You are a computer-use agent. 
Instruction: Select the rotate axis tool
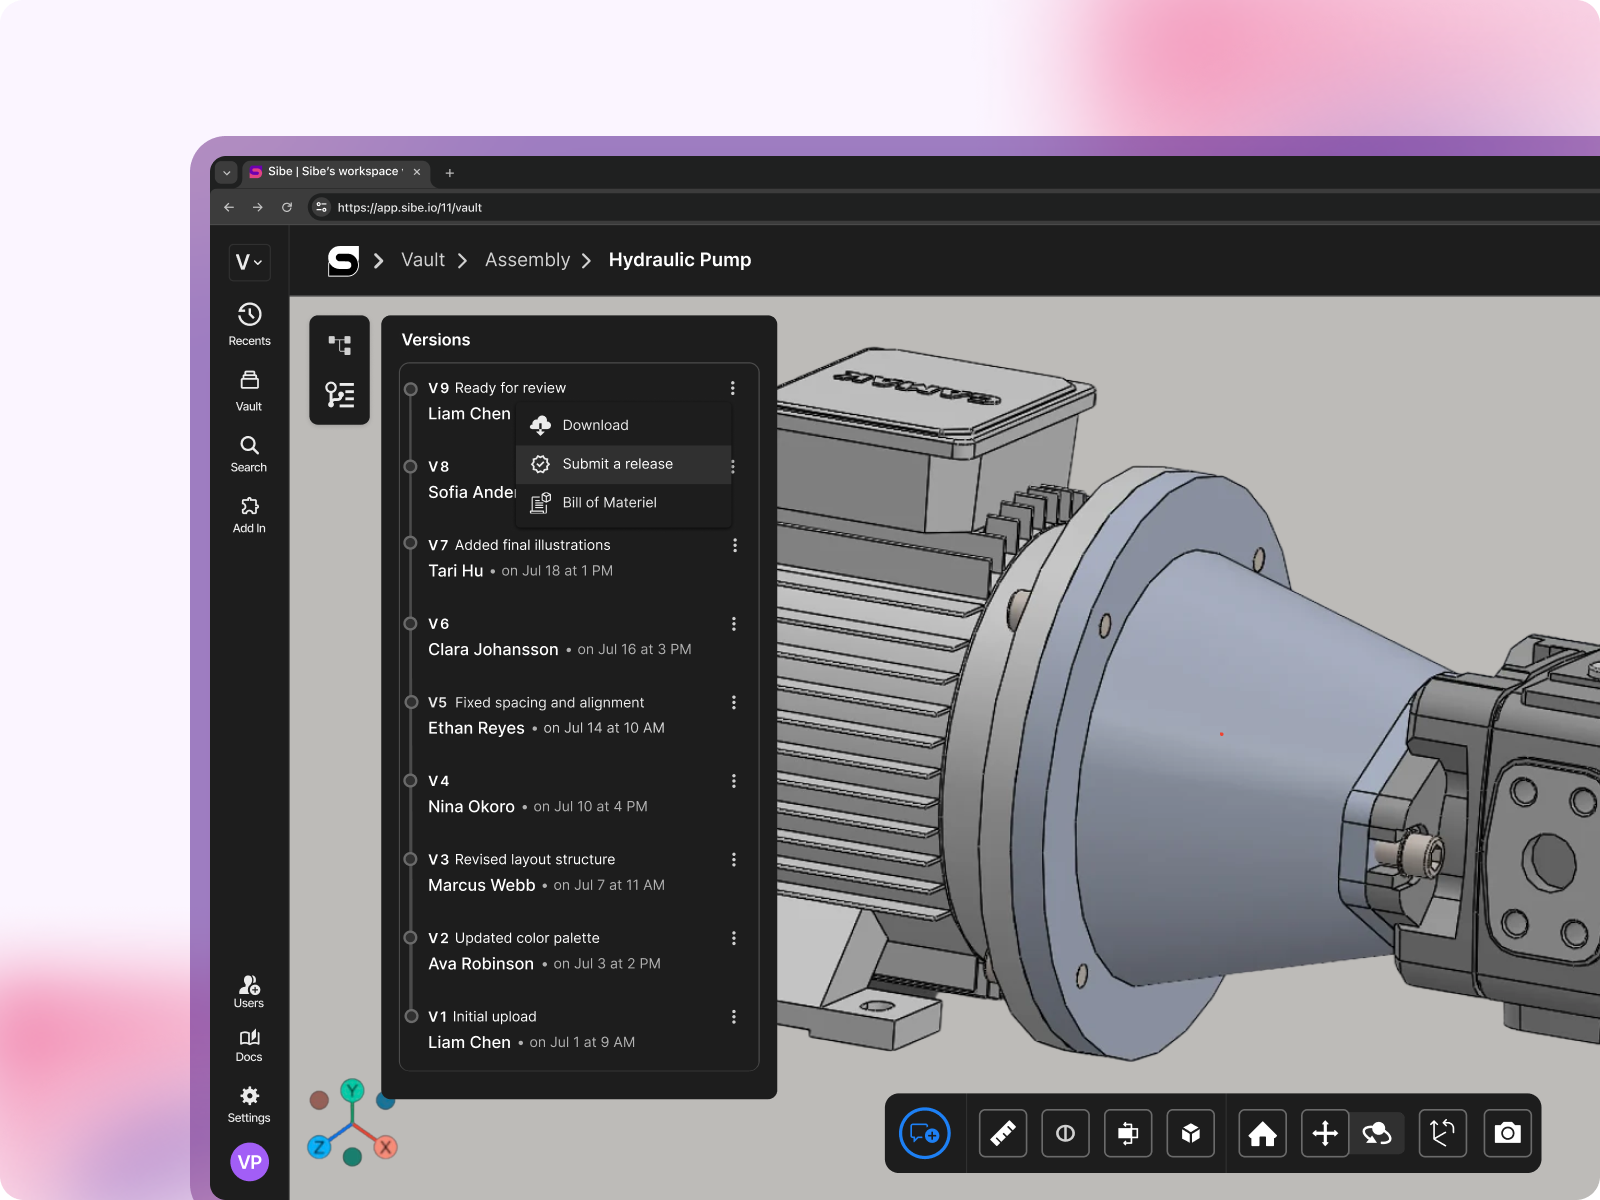[x=1443, y=1134]
